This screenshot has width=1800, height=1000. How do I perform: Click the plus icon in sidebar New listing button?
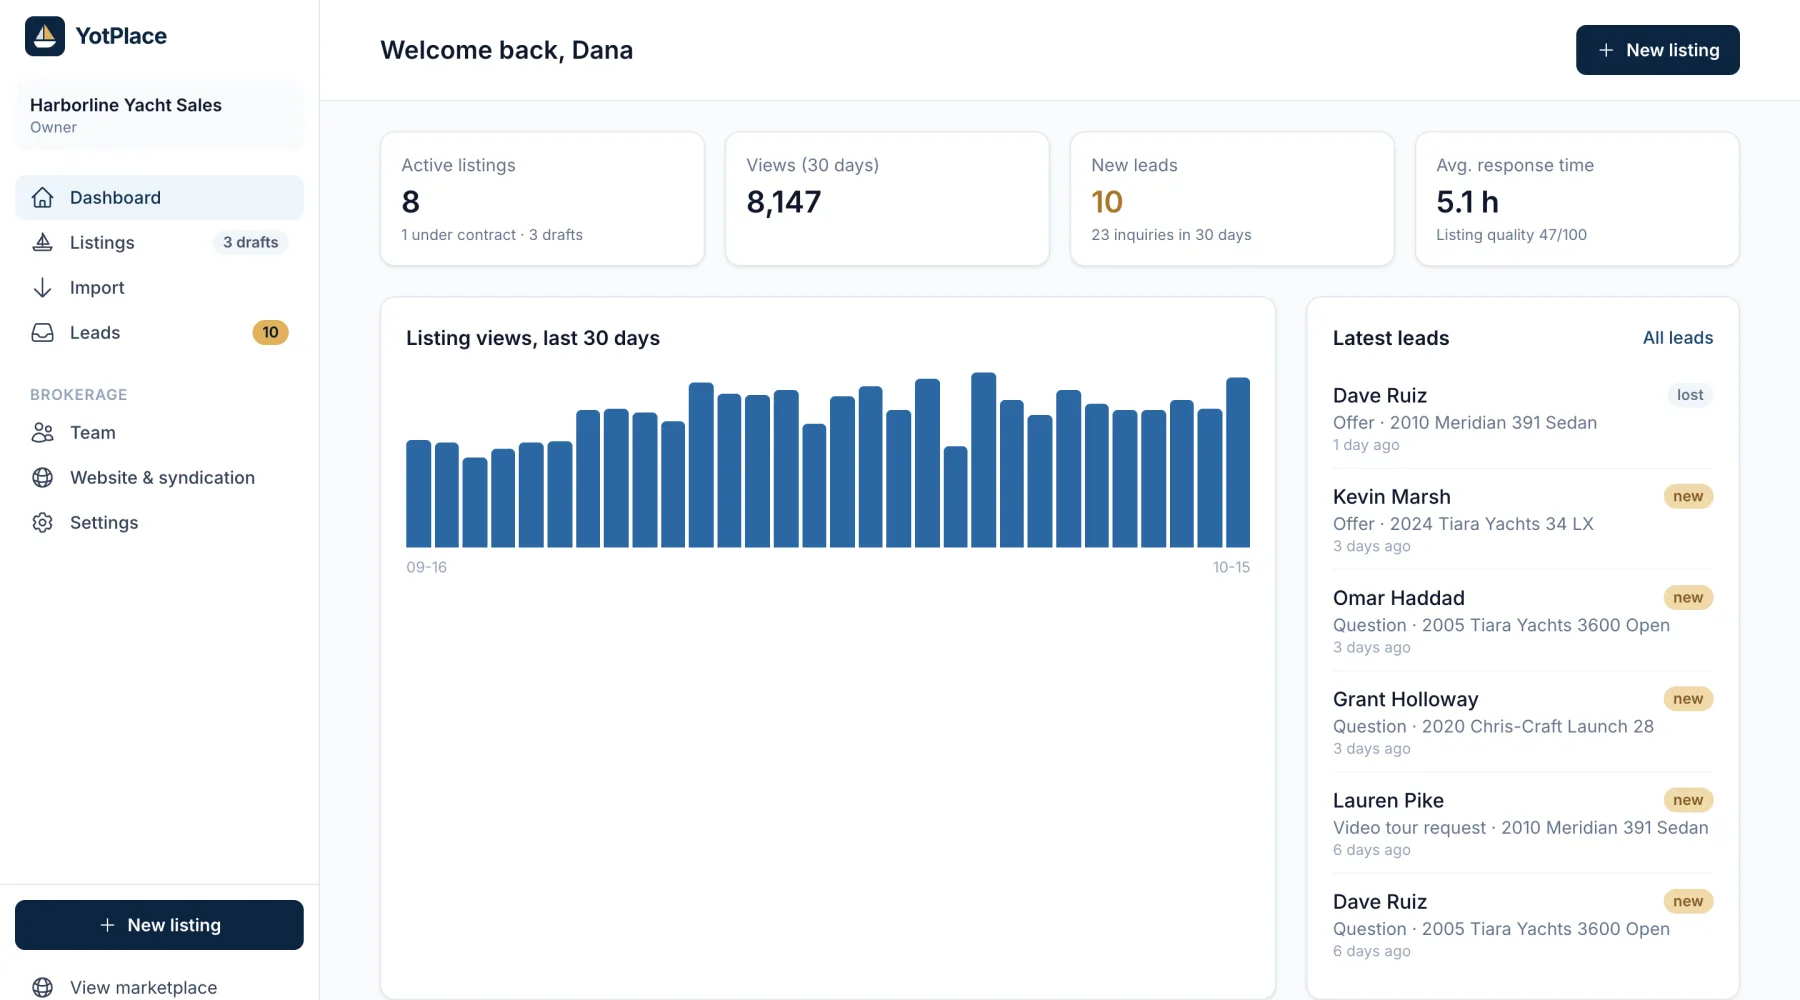pos(107,925)
